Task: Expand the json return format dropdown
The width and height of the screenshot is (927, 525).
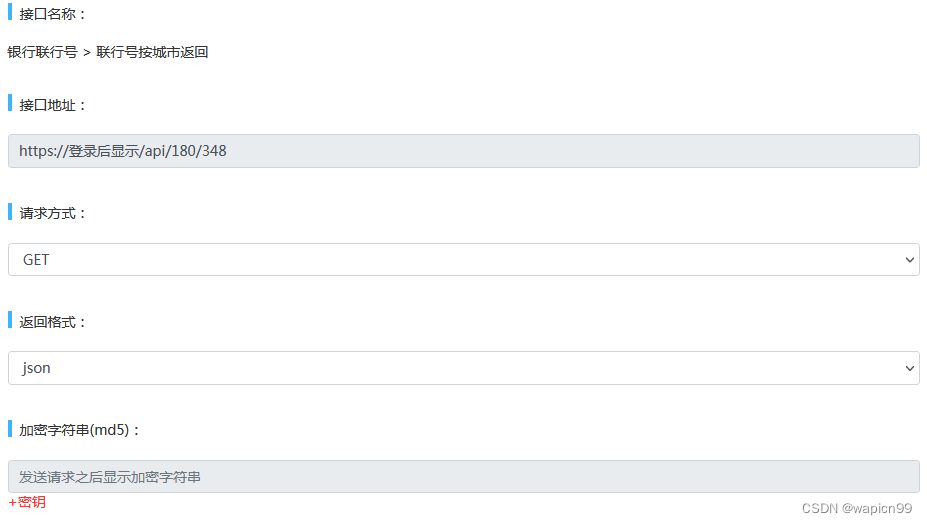Action: point(463,368)
